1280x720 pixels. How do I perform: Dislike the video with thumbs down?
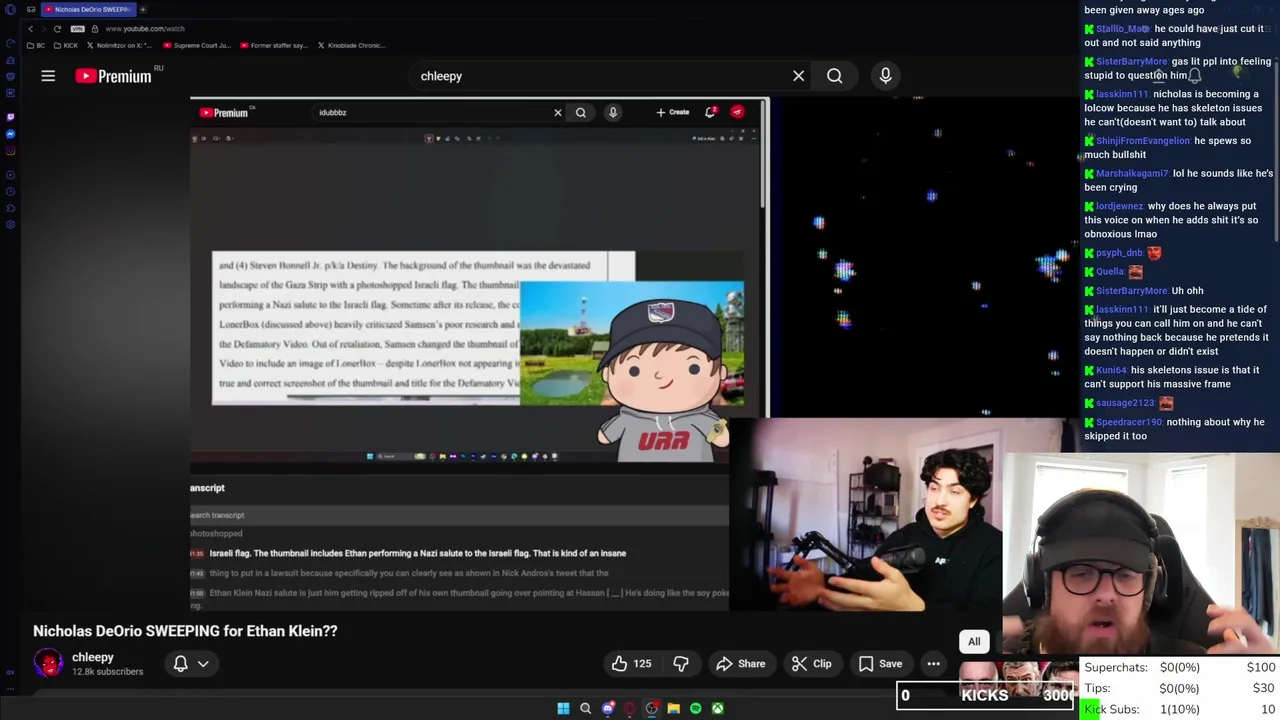(x=681, y=664)
